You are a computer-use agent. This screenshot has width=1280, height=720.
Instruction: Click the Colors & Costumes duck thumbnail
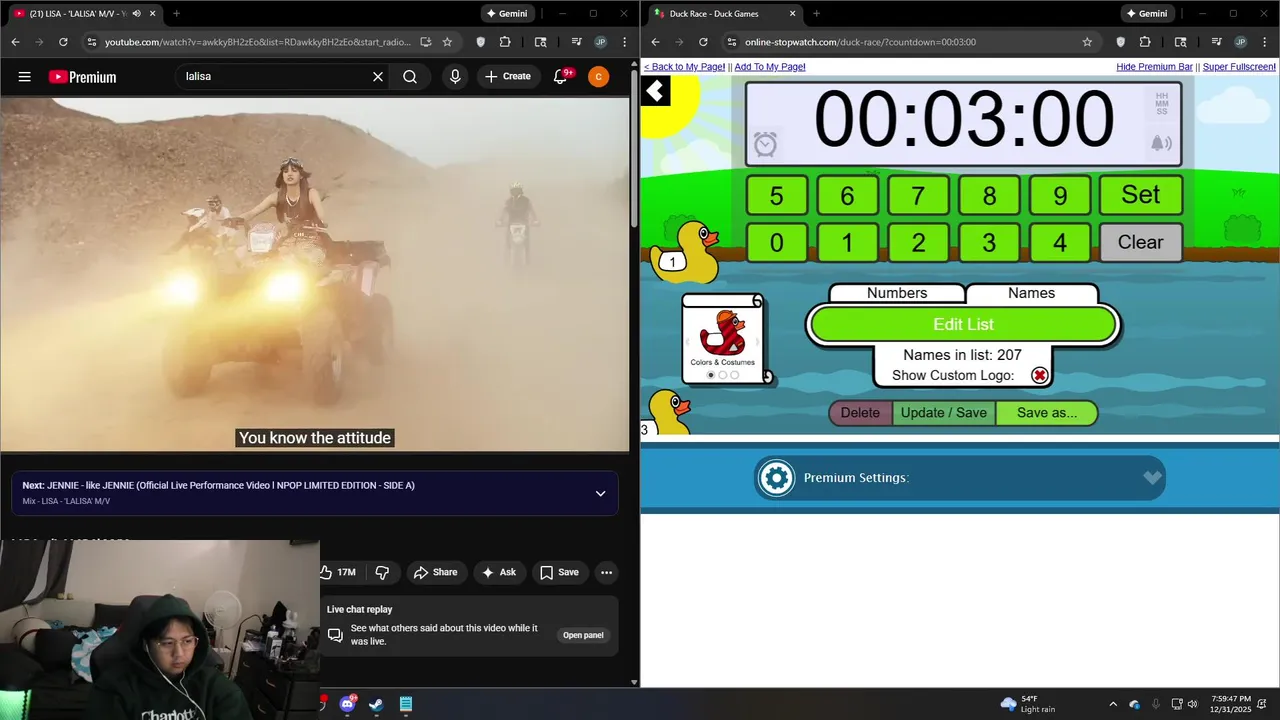723,333
